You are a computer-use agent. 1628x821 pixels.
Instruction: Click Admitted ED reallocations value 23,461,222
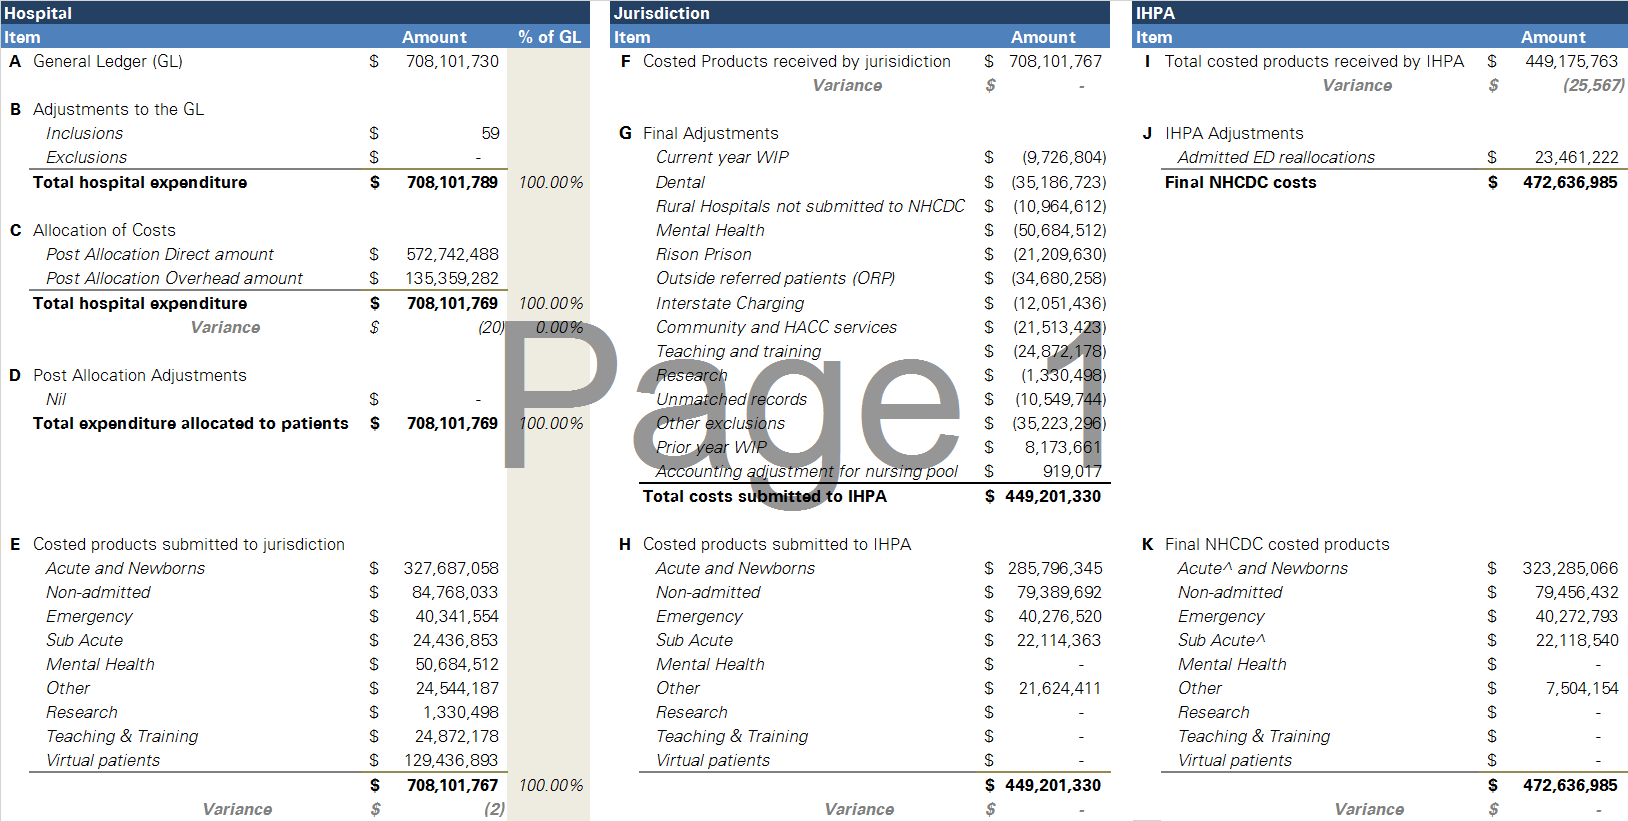coord(1576,157)
